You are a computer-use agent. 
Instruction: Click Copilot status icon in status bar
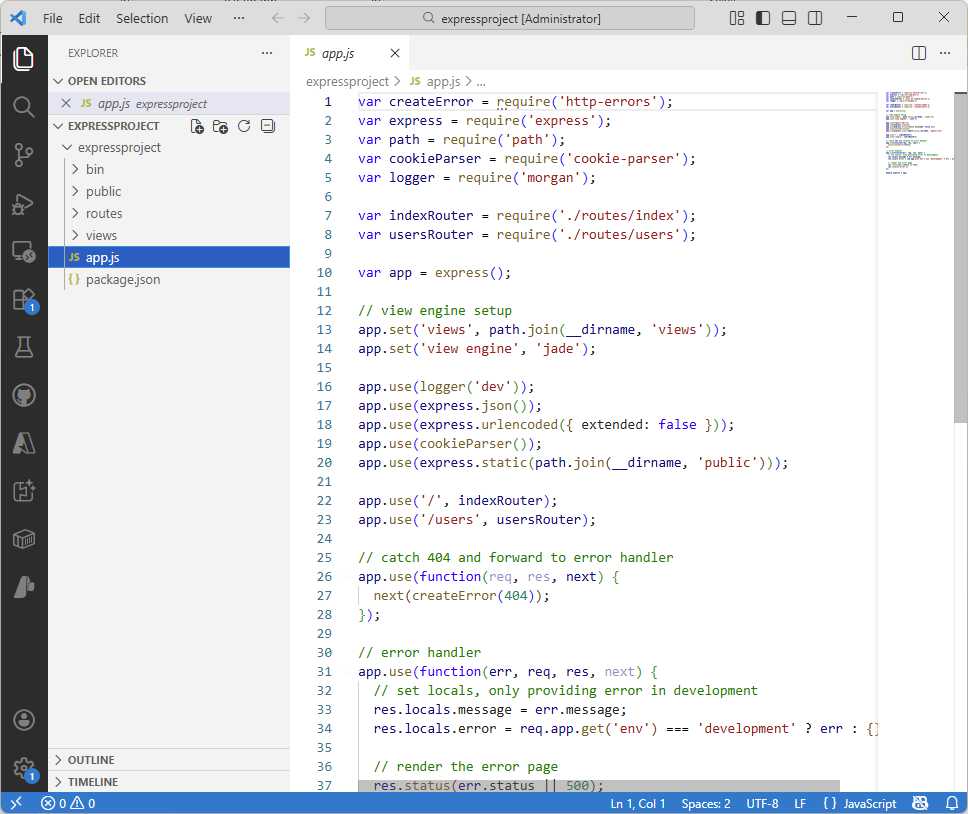coord(920,803)
